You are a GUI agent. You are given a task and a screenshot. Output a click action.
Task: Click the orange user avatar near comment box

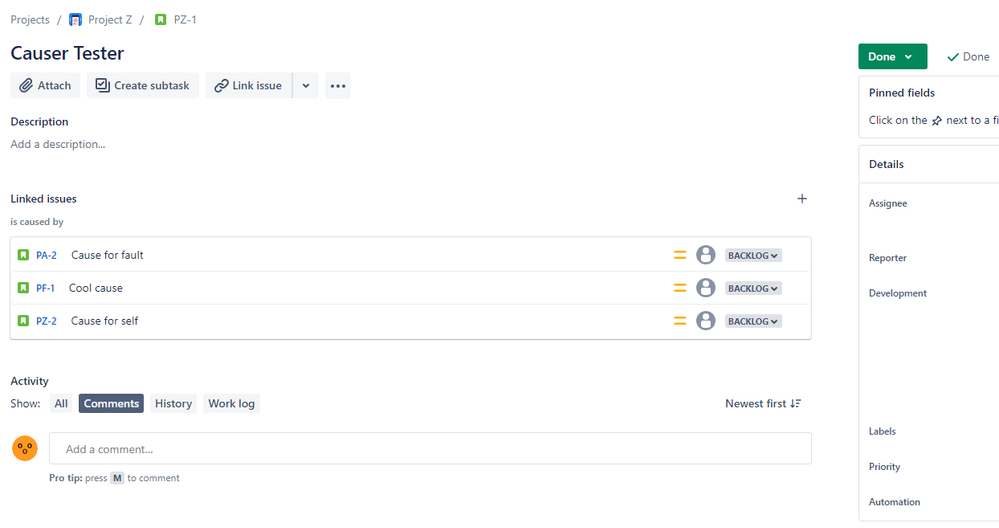25,448
